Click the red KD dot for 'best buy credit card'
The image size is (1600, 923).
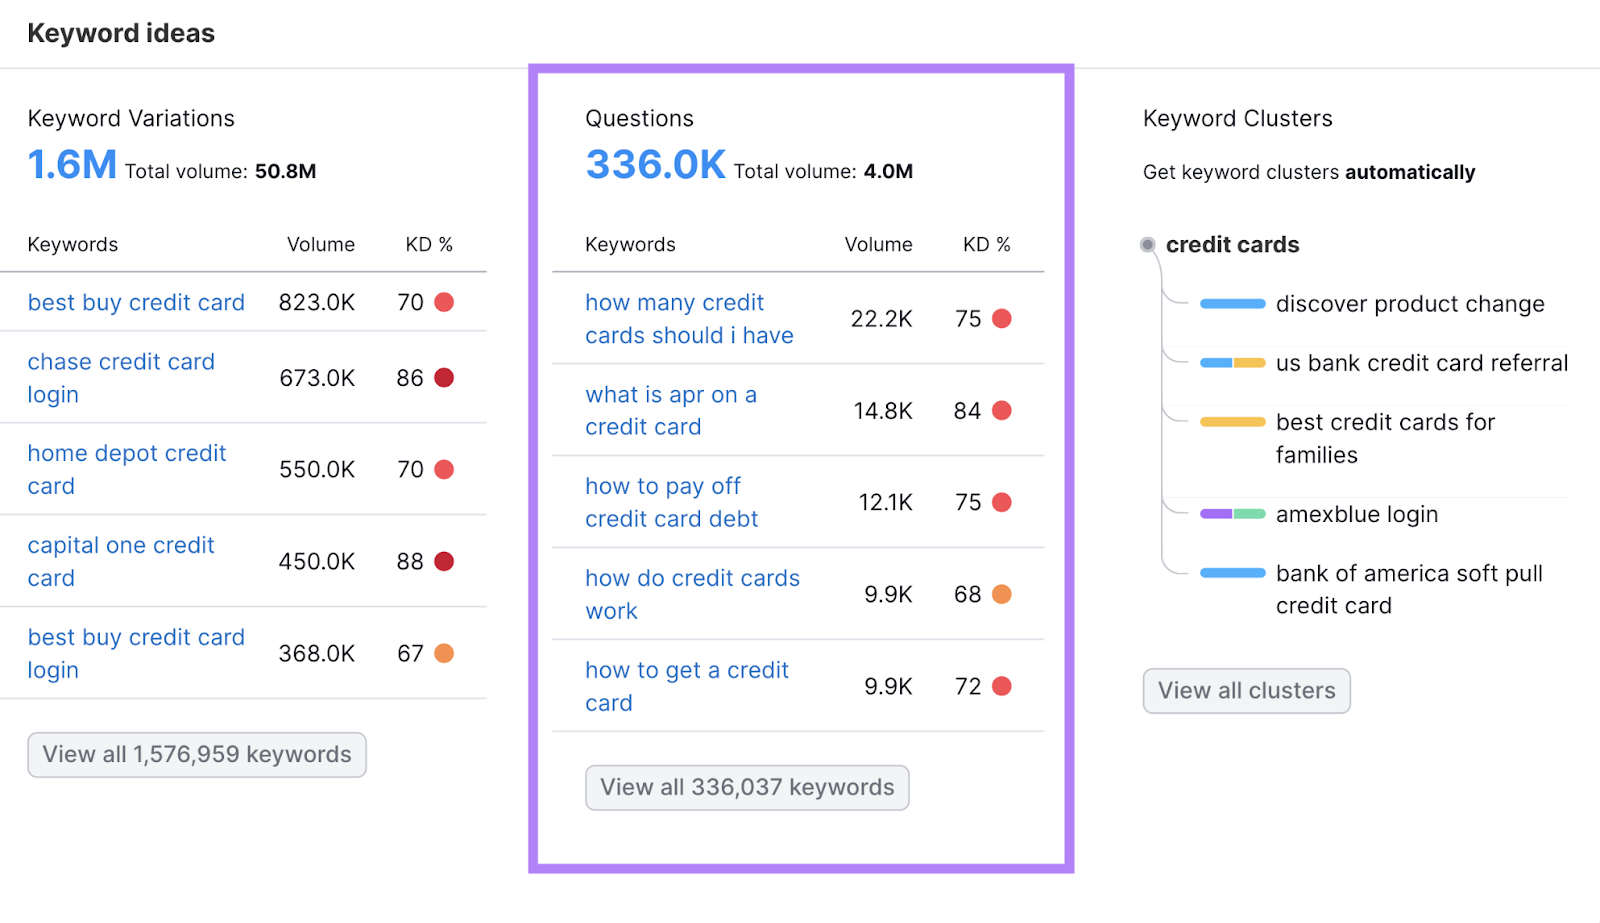444,302
